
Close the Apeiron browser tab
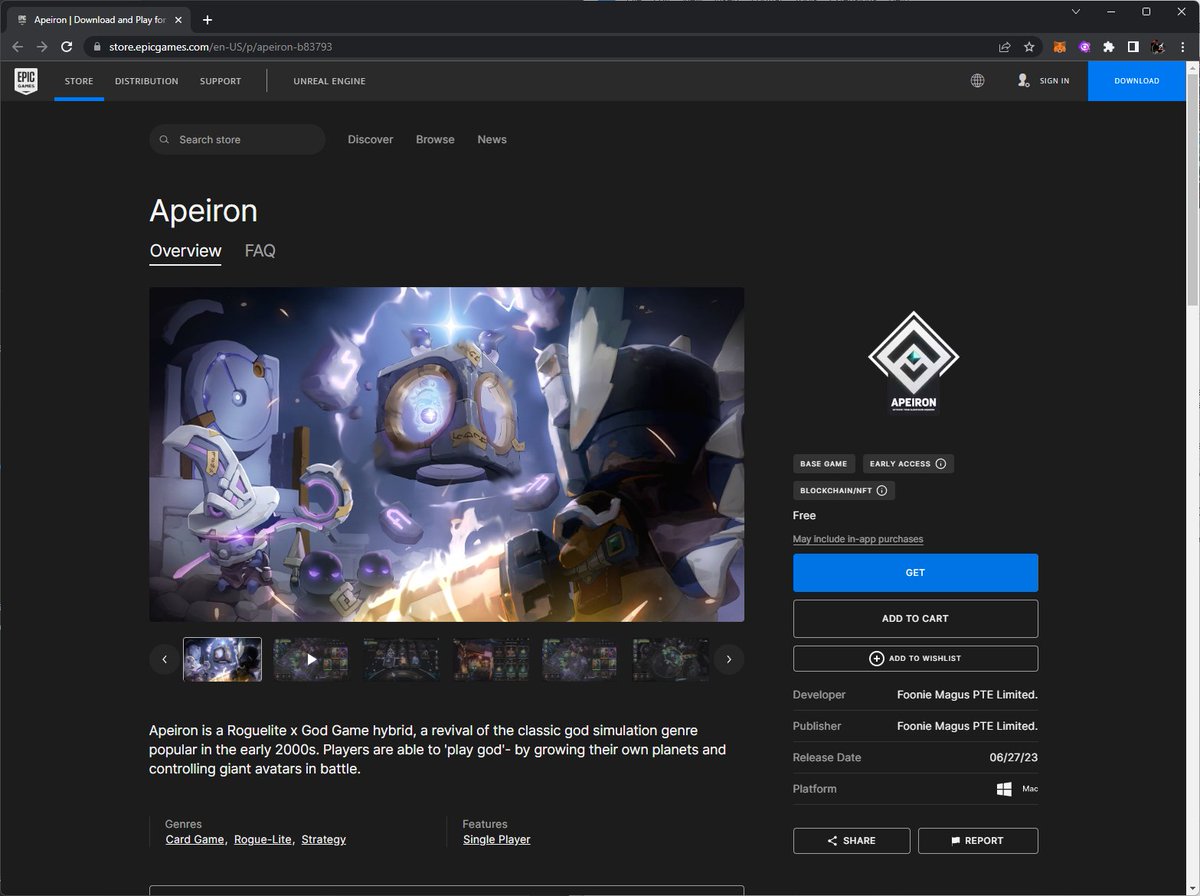(x=179, y=19)
